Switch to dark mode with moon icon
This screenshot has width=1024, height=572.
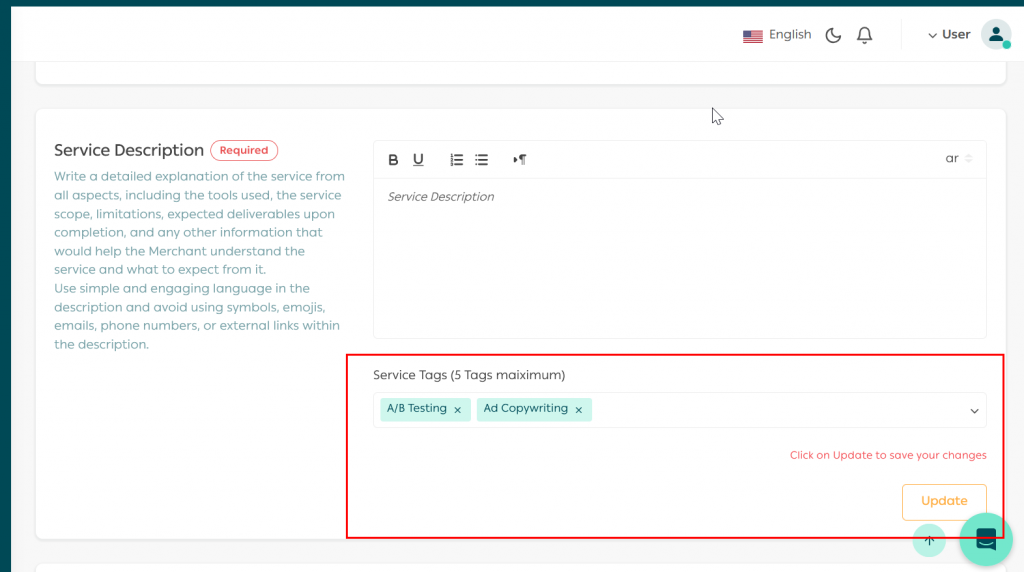tap(833, 35)
